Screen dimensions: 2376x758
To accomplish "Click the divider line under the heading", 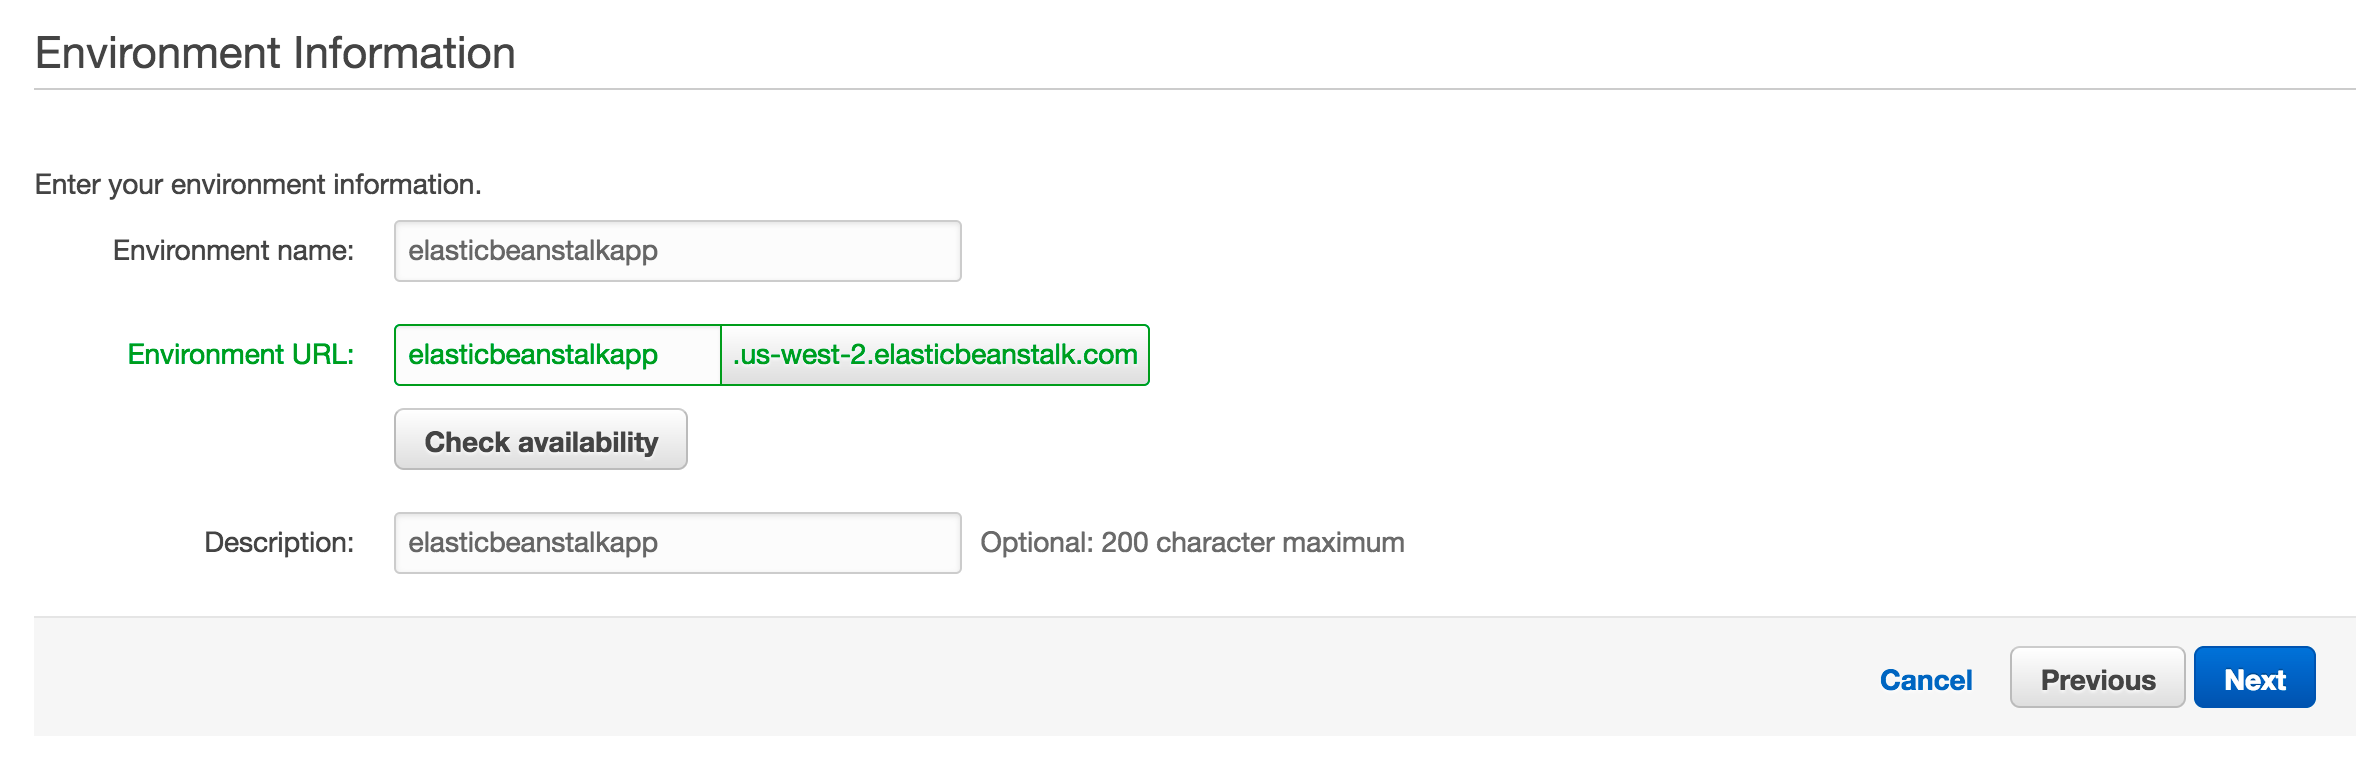I will (x=1188, y=89).
